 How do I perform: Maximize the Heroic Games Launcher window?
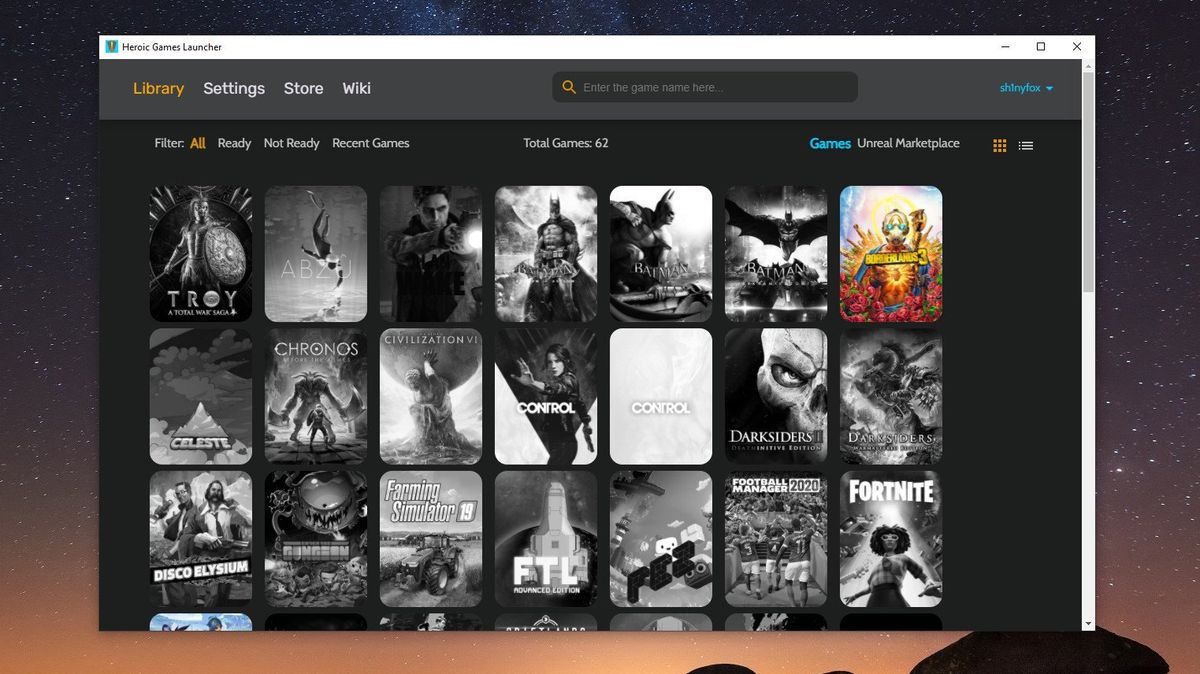[1041, 47]
